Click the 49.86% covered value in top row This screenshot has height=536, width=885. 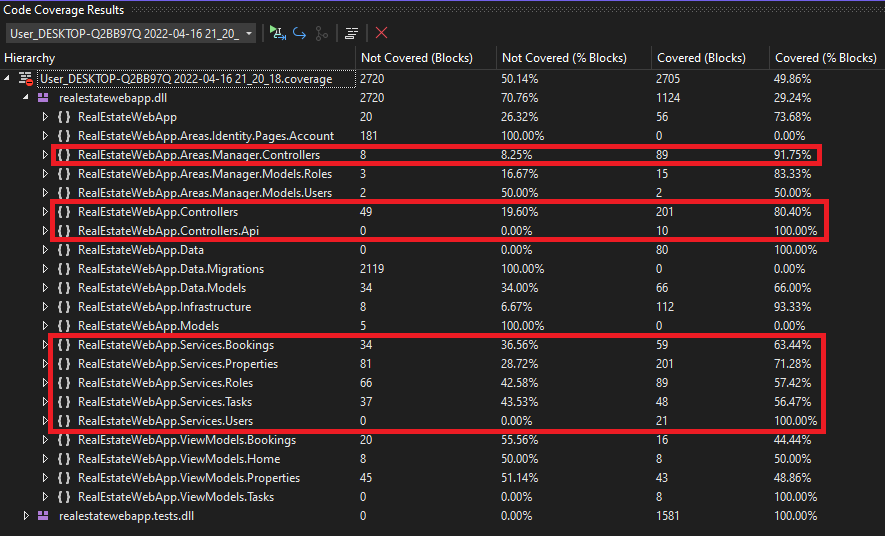792,78
